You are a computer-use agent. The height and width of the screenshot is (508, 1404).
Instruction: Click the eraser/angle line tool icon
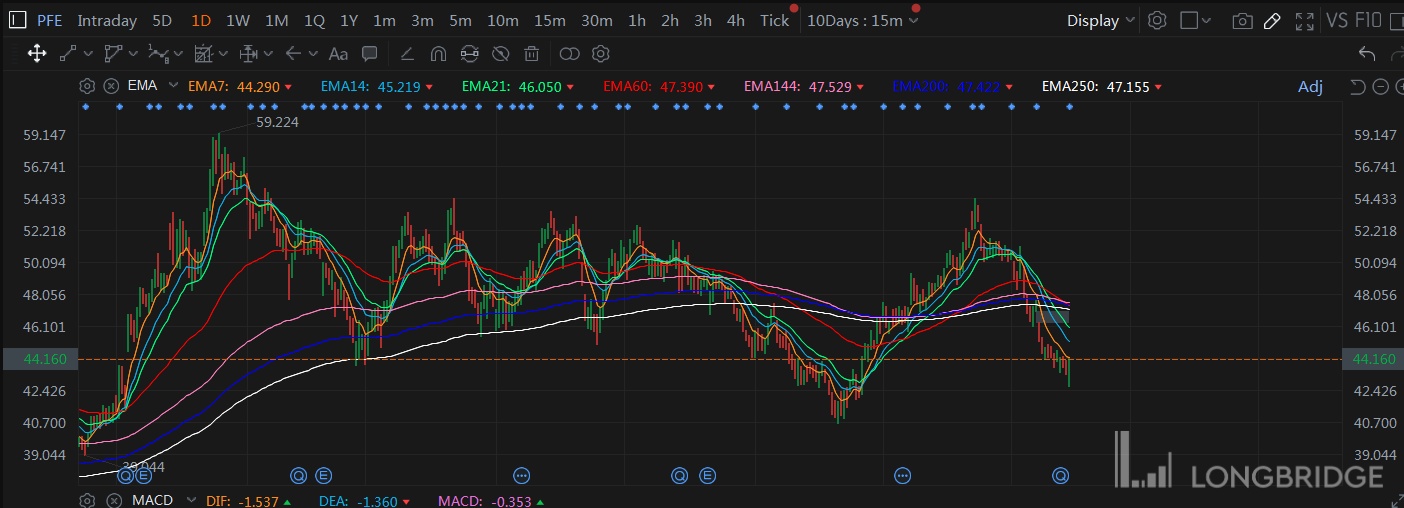point(407,54)
